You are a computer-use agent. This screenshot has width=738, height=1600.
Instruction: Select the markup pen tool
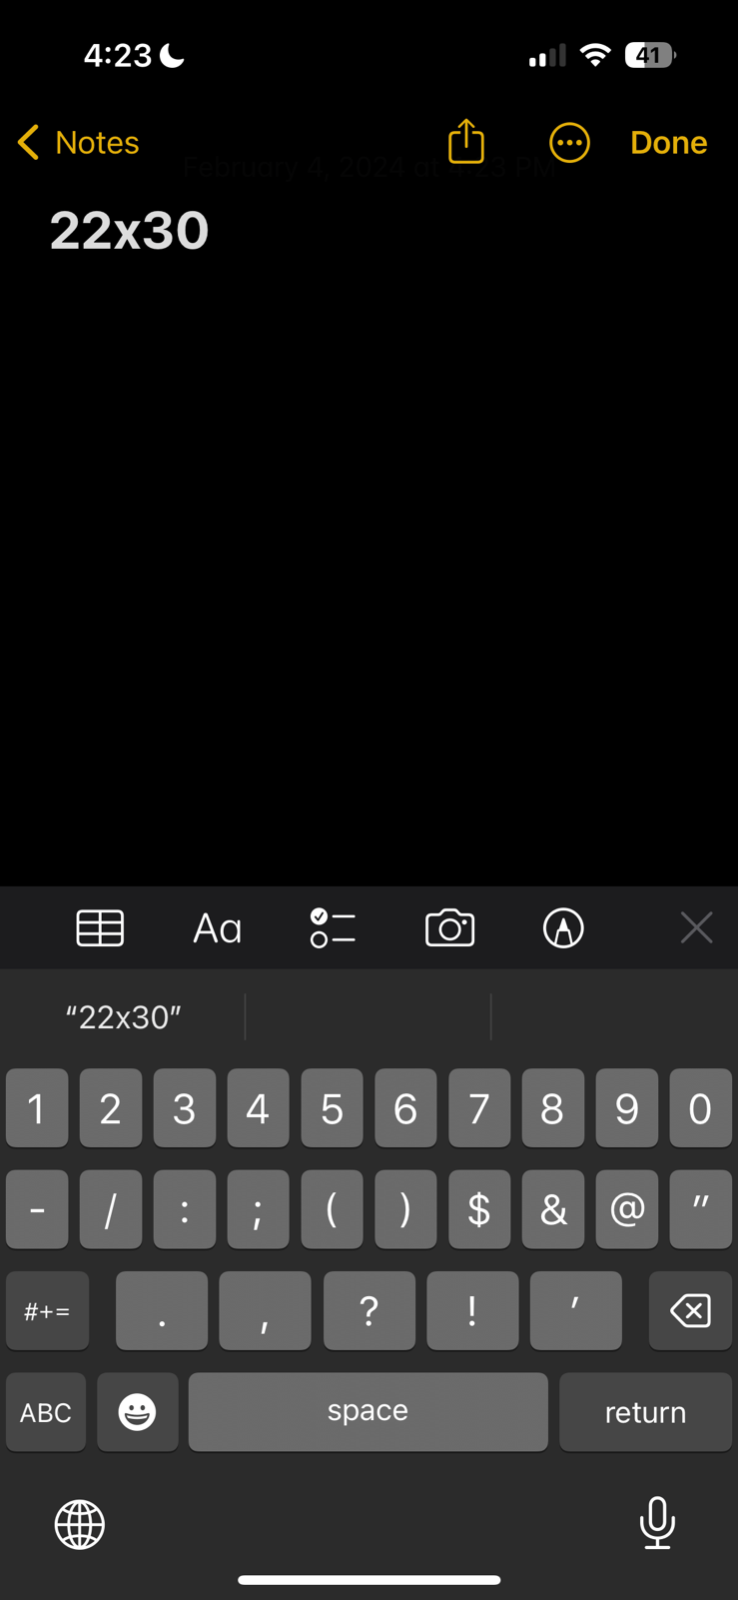tap(564, 928)
